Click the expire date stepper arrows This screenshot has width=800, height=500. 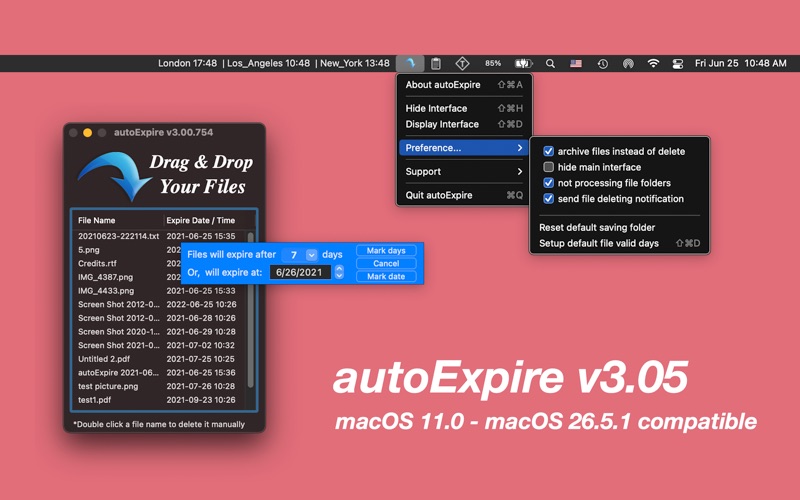pos(339,272)
